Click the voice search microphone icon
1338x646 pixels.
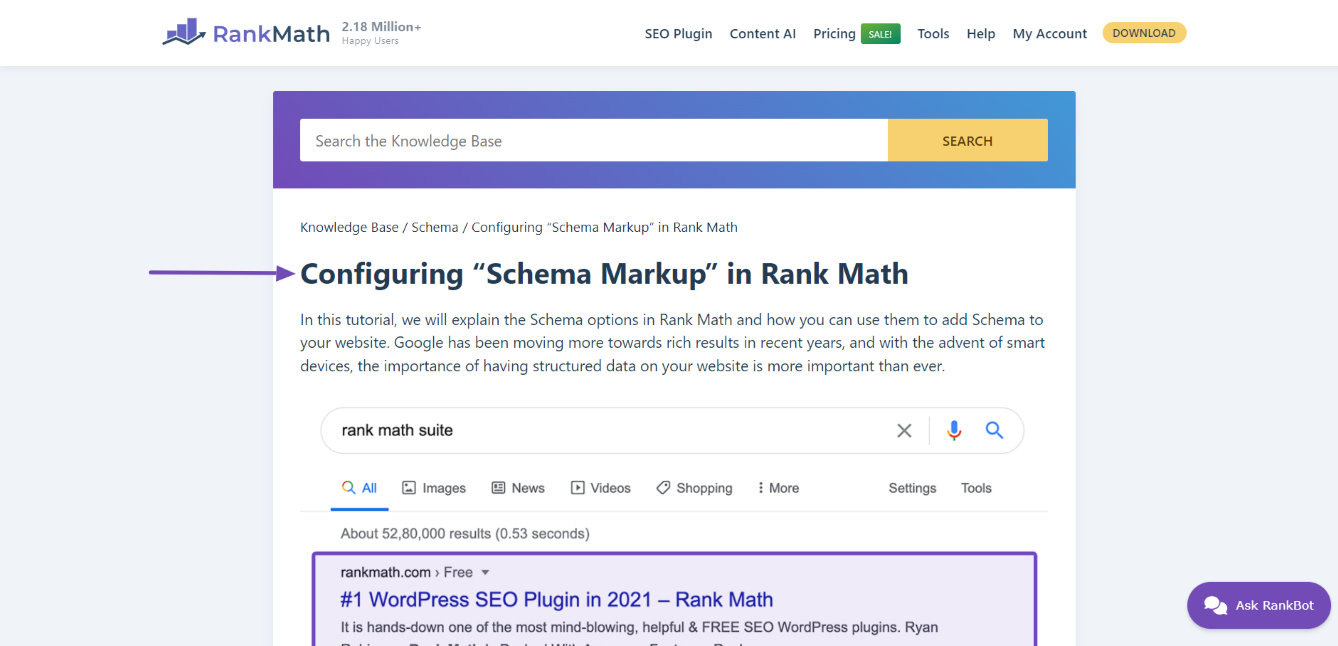[x=954, y=431]
